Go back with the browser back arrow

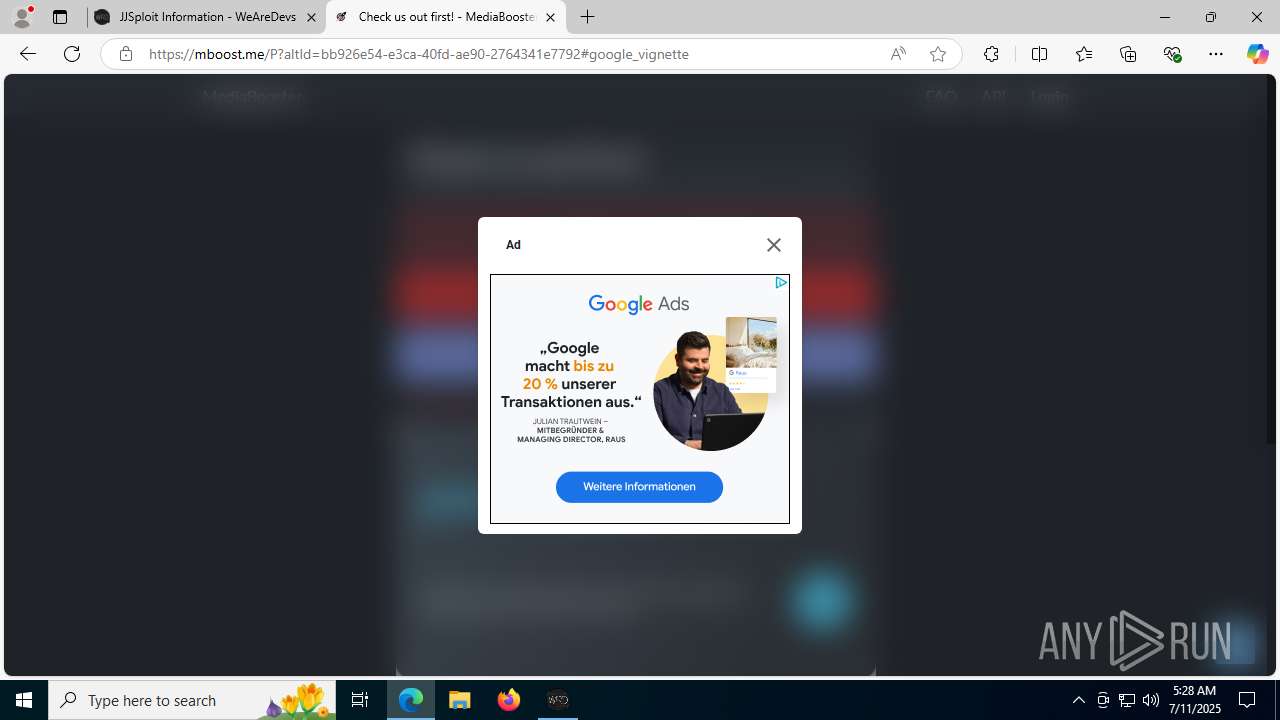28,54
